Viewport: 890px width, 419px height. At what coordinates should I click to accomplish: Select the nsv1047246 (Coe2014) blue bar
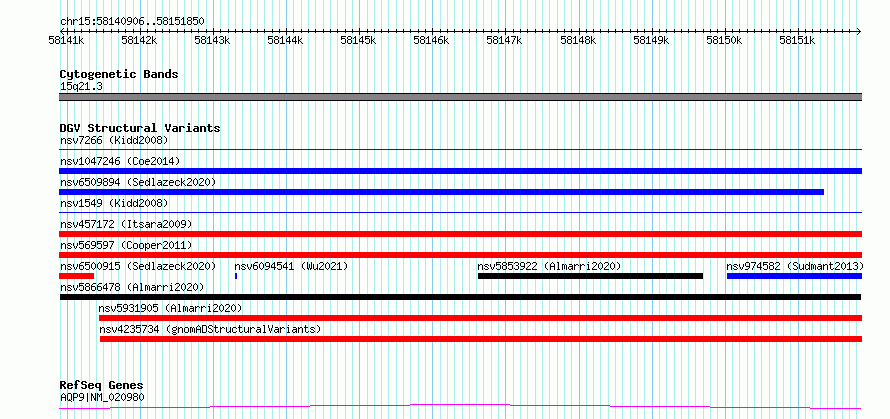click(460, 171)
